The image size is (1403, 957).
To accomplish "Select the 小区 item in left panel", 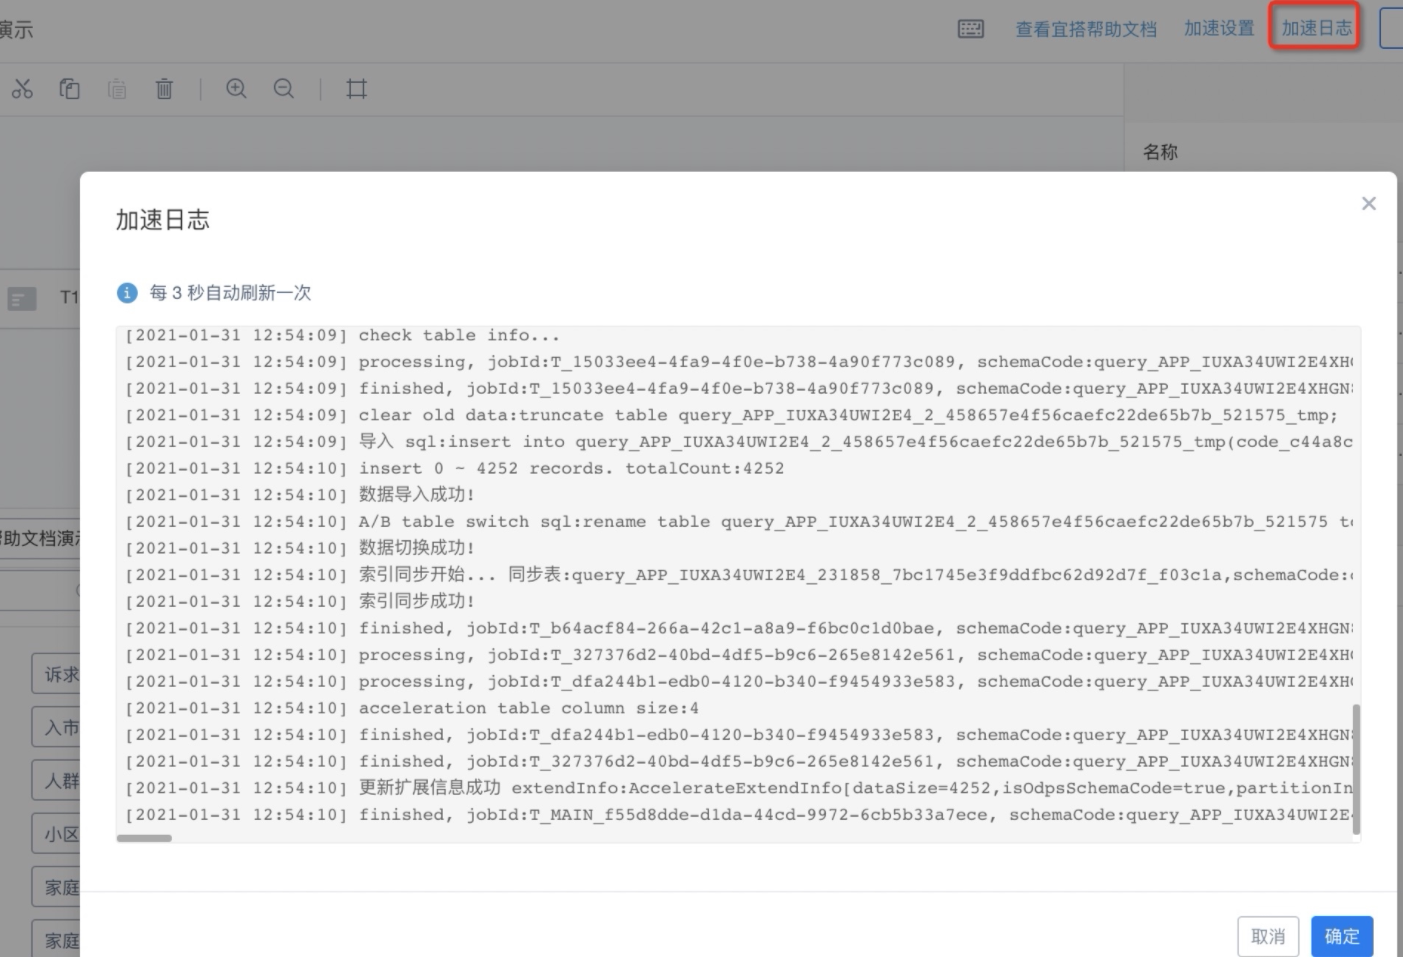I will pos(56,834).
